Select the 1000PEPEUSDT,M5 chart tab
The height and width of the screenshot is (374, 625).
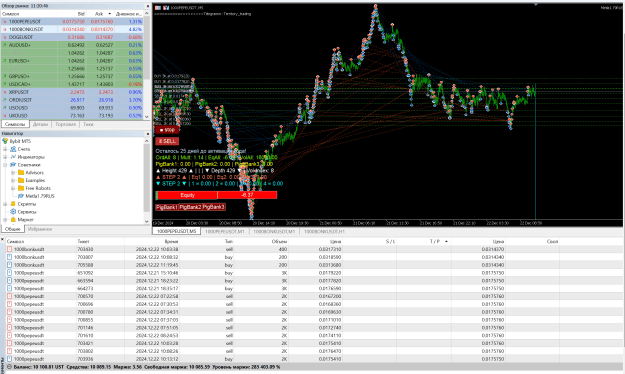177,231
